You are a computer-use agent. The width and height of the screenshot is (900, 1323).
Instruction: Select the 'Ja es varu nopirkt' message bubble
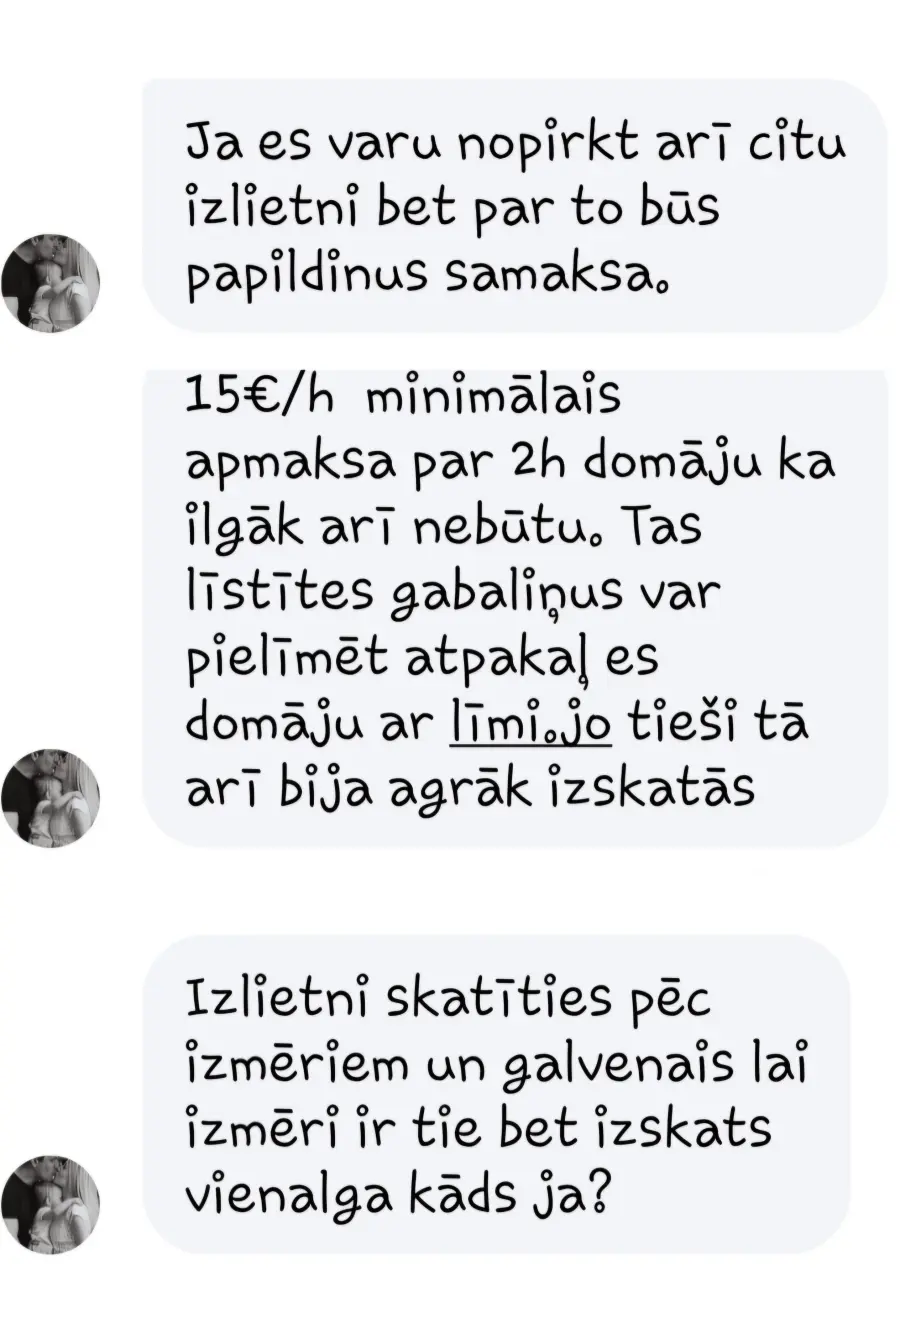pyautogui.click(x=514, y=206)
